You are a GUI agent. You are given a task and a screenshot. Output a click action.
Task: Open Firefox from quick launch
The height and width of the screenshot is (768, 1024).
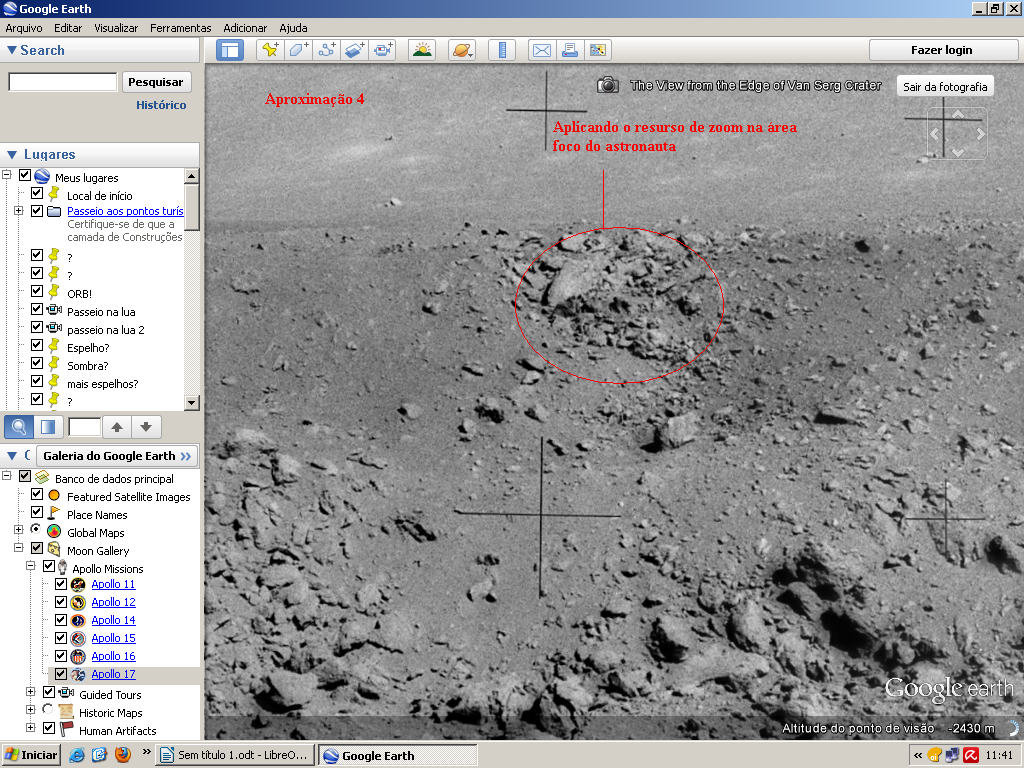pyautogui.click(x=122, y=755)
